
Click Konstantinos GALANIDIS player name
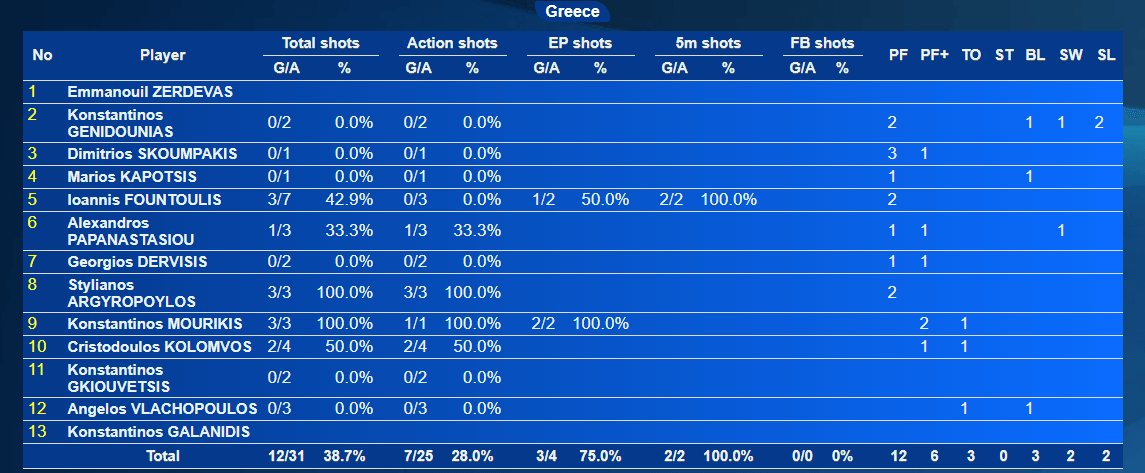[158, 432]
